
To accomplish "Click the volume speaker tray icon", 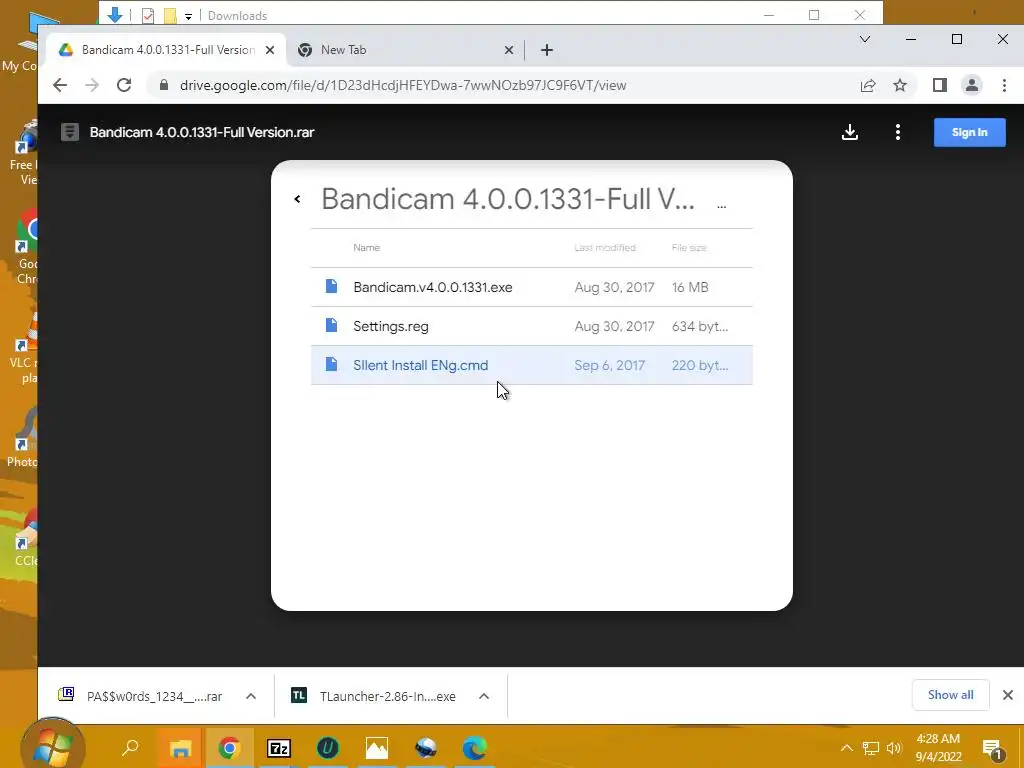I will (894, 748).
